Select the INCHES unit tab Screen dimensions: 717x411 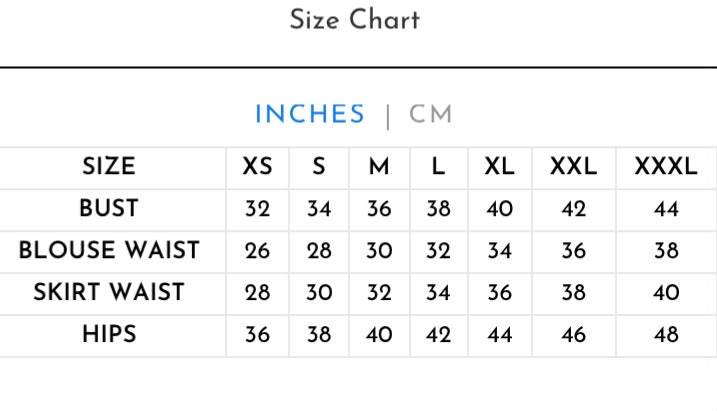(310, 114)
